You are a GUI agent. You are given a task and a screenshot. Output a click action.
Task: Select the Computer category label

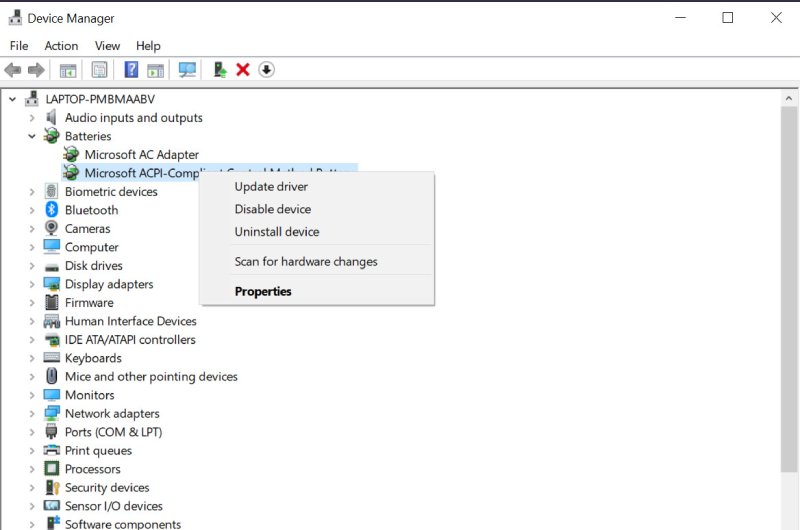(91, 247)
